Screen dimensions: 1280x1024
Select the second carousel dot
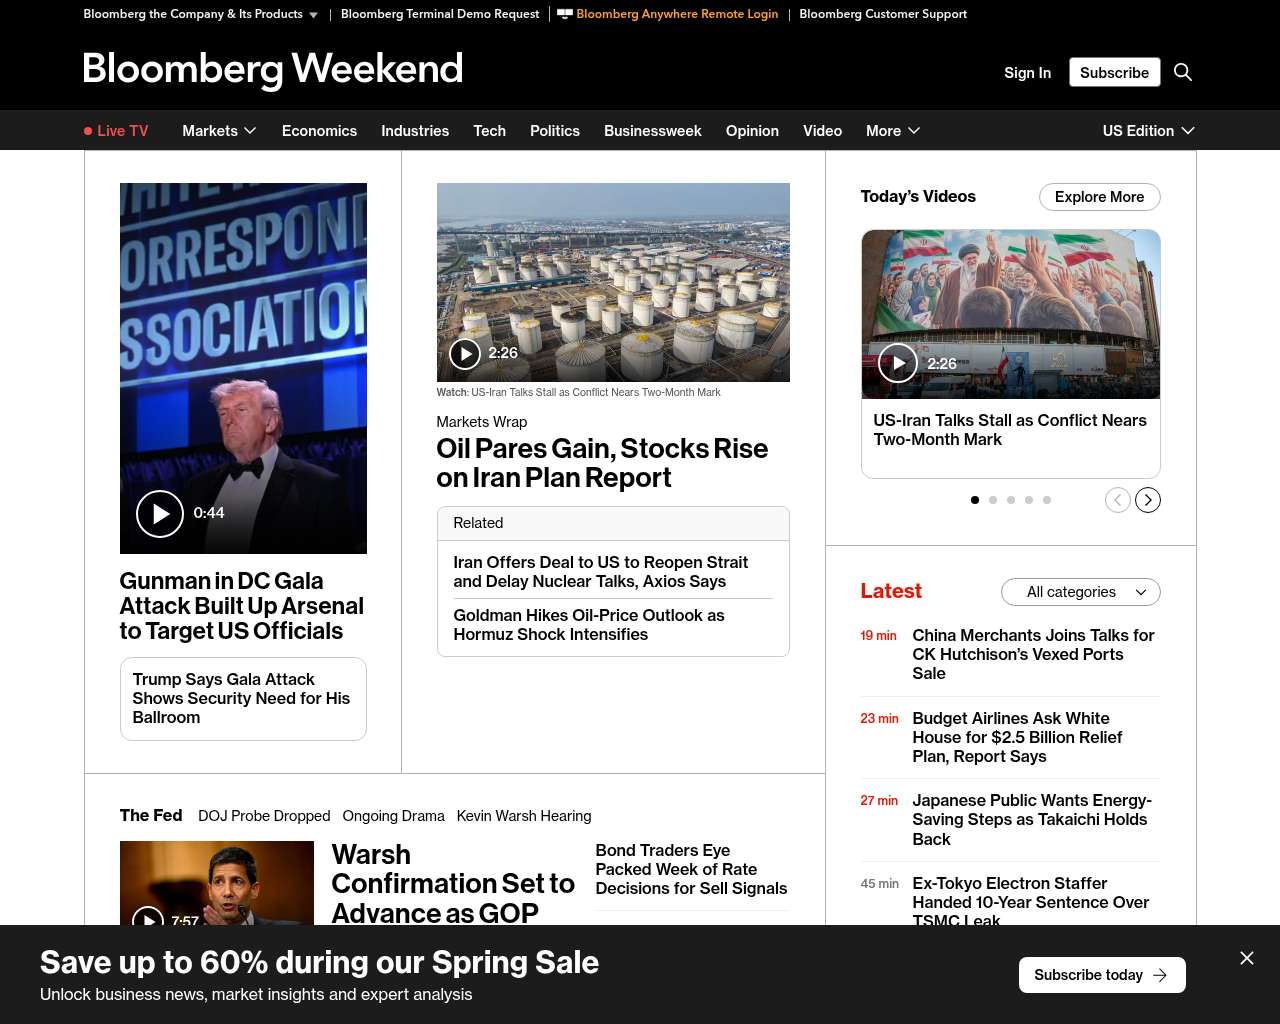pyautogui.click(x=993, y=500)
